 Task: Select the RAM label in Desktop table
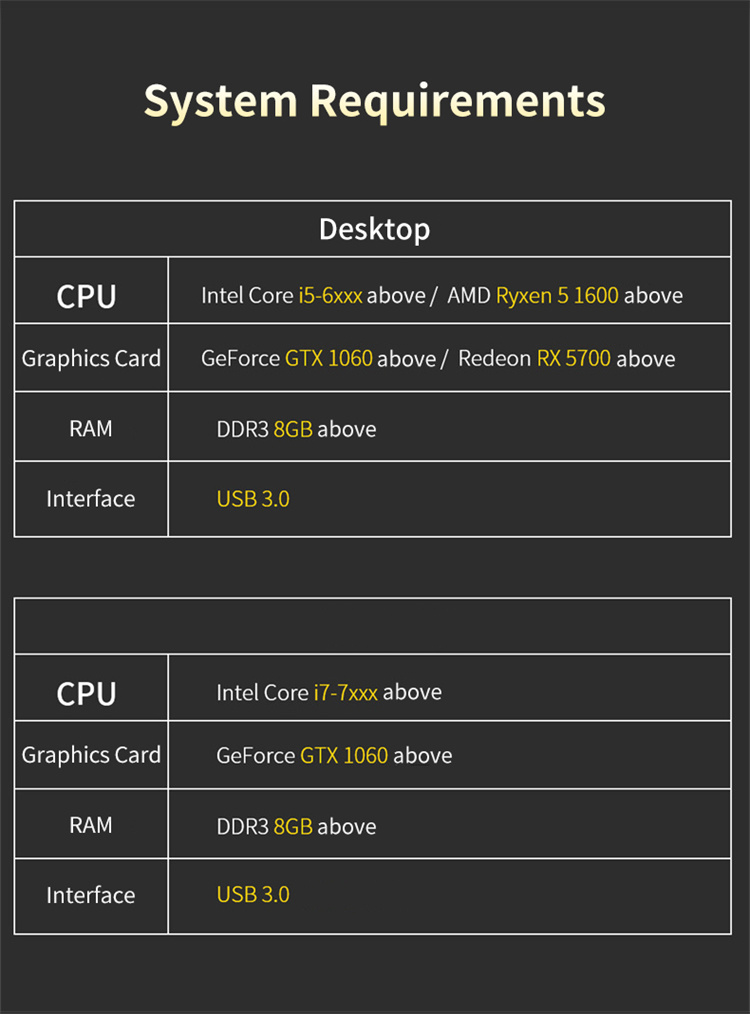point(91,428)
